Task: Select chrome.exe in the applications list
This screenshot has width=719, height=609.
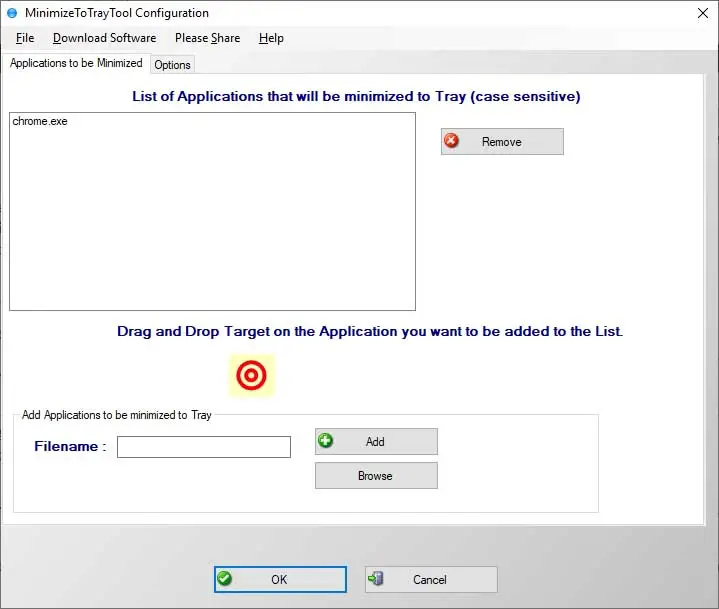Action: click(40, 121)
